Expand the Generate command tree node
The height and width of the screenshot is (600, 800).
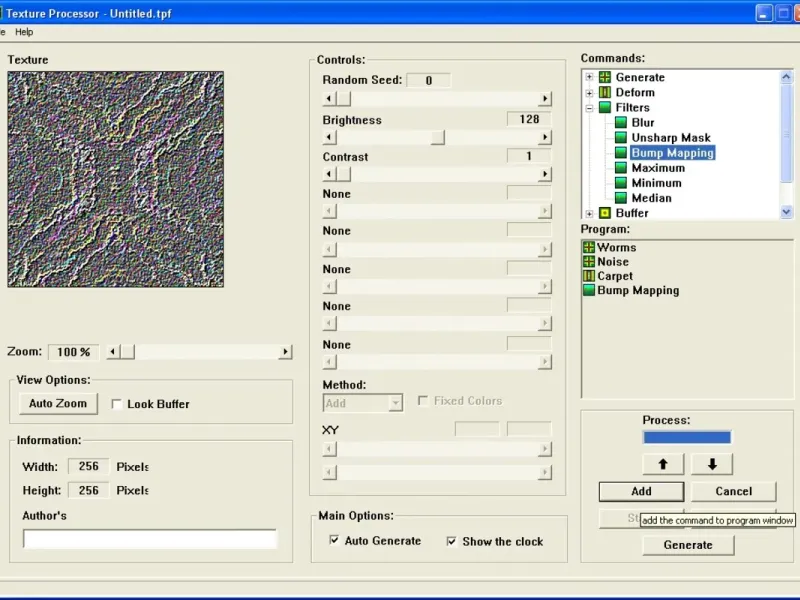590,77
